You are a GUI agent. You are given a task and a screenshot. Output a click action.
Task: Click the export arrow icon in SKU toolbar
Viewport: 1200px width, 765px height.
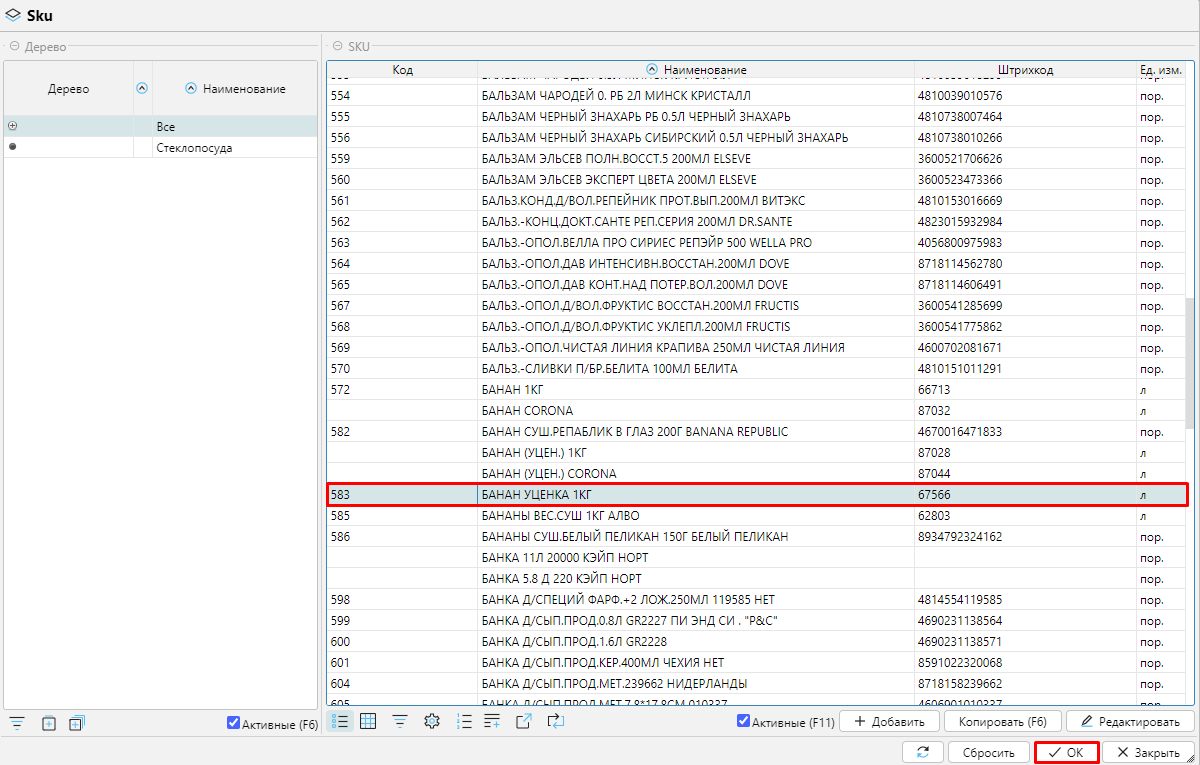524,721
